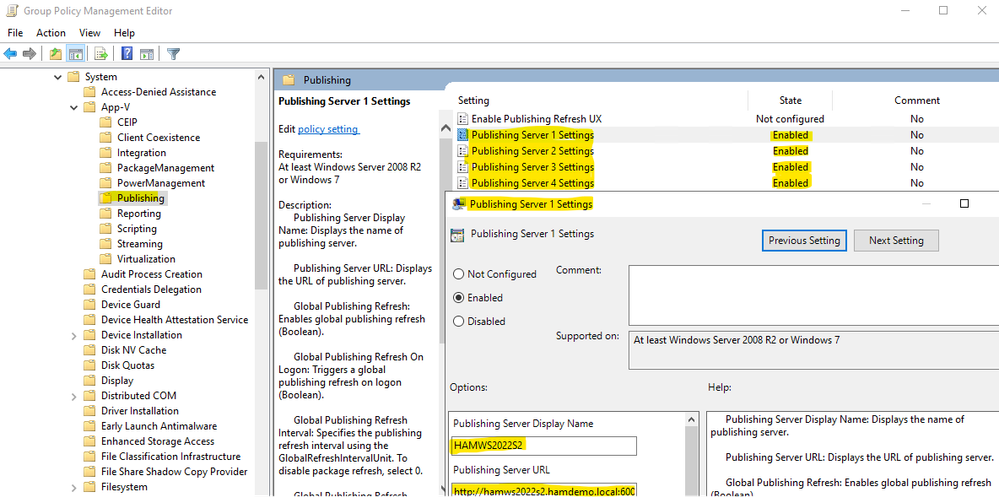
Task: Click the Publishing Server Display Name field
Action: click(x=544, y=446)
